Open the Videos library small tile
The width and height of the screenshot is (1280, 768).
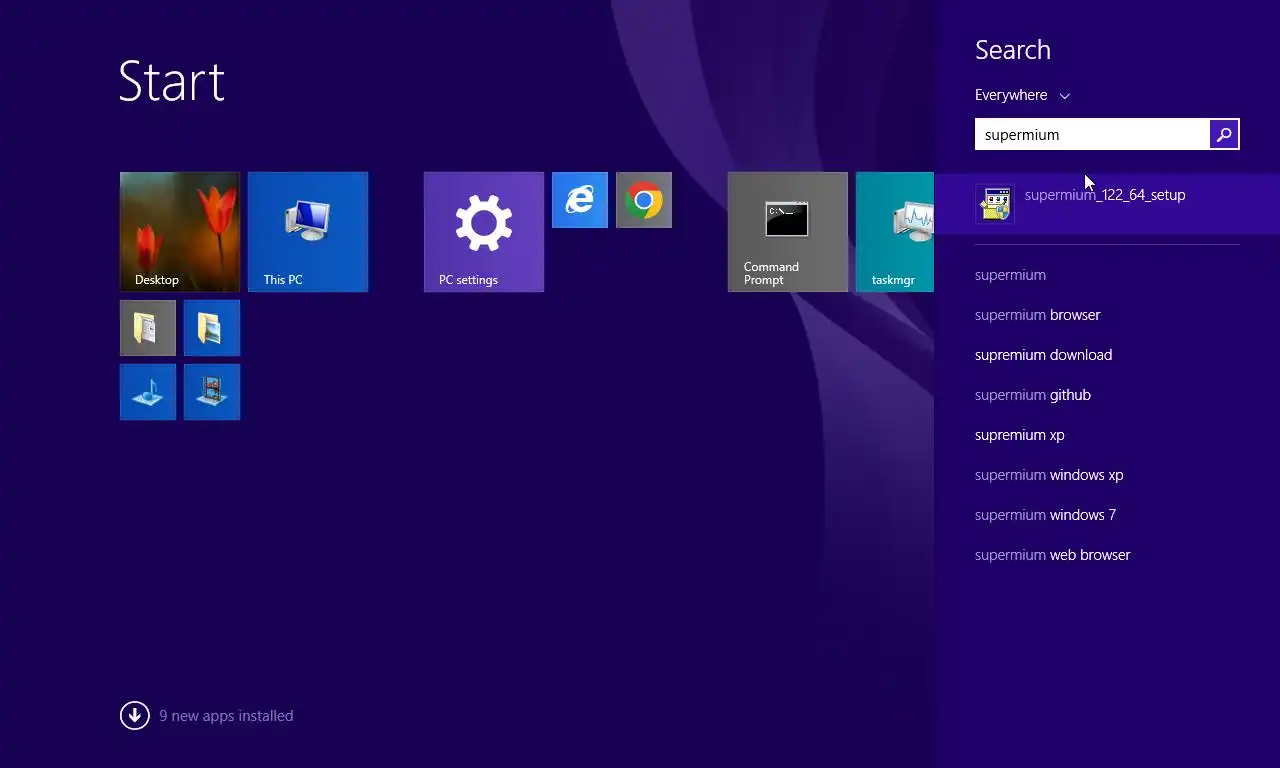coord(212,392)
